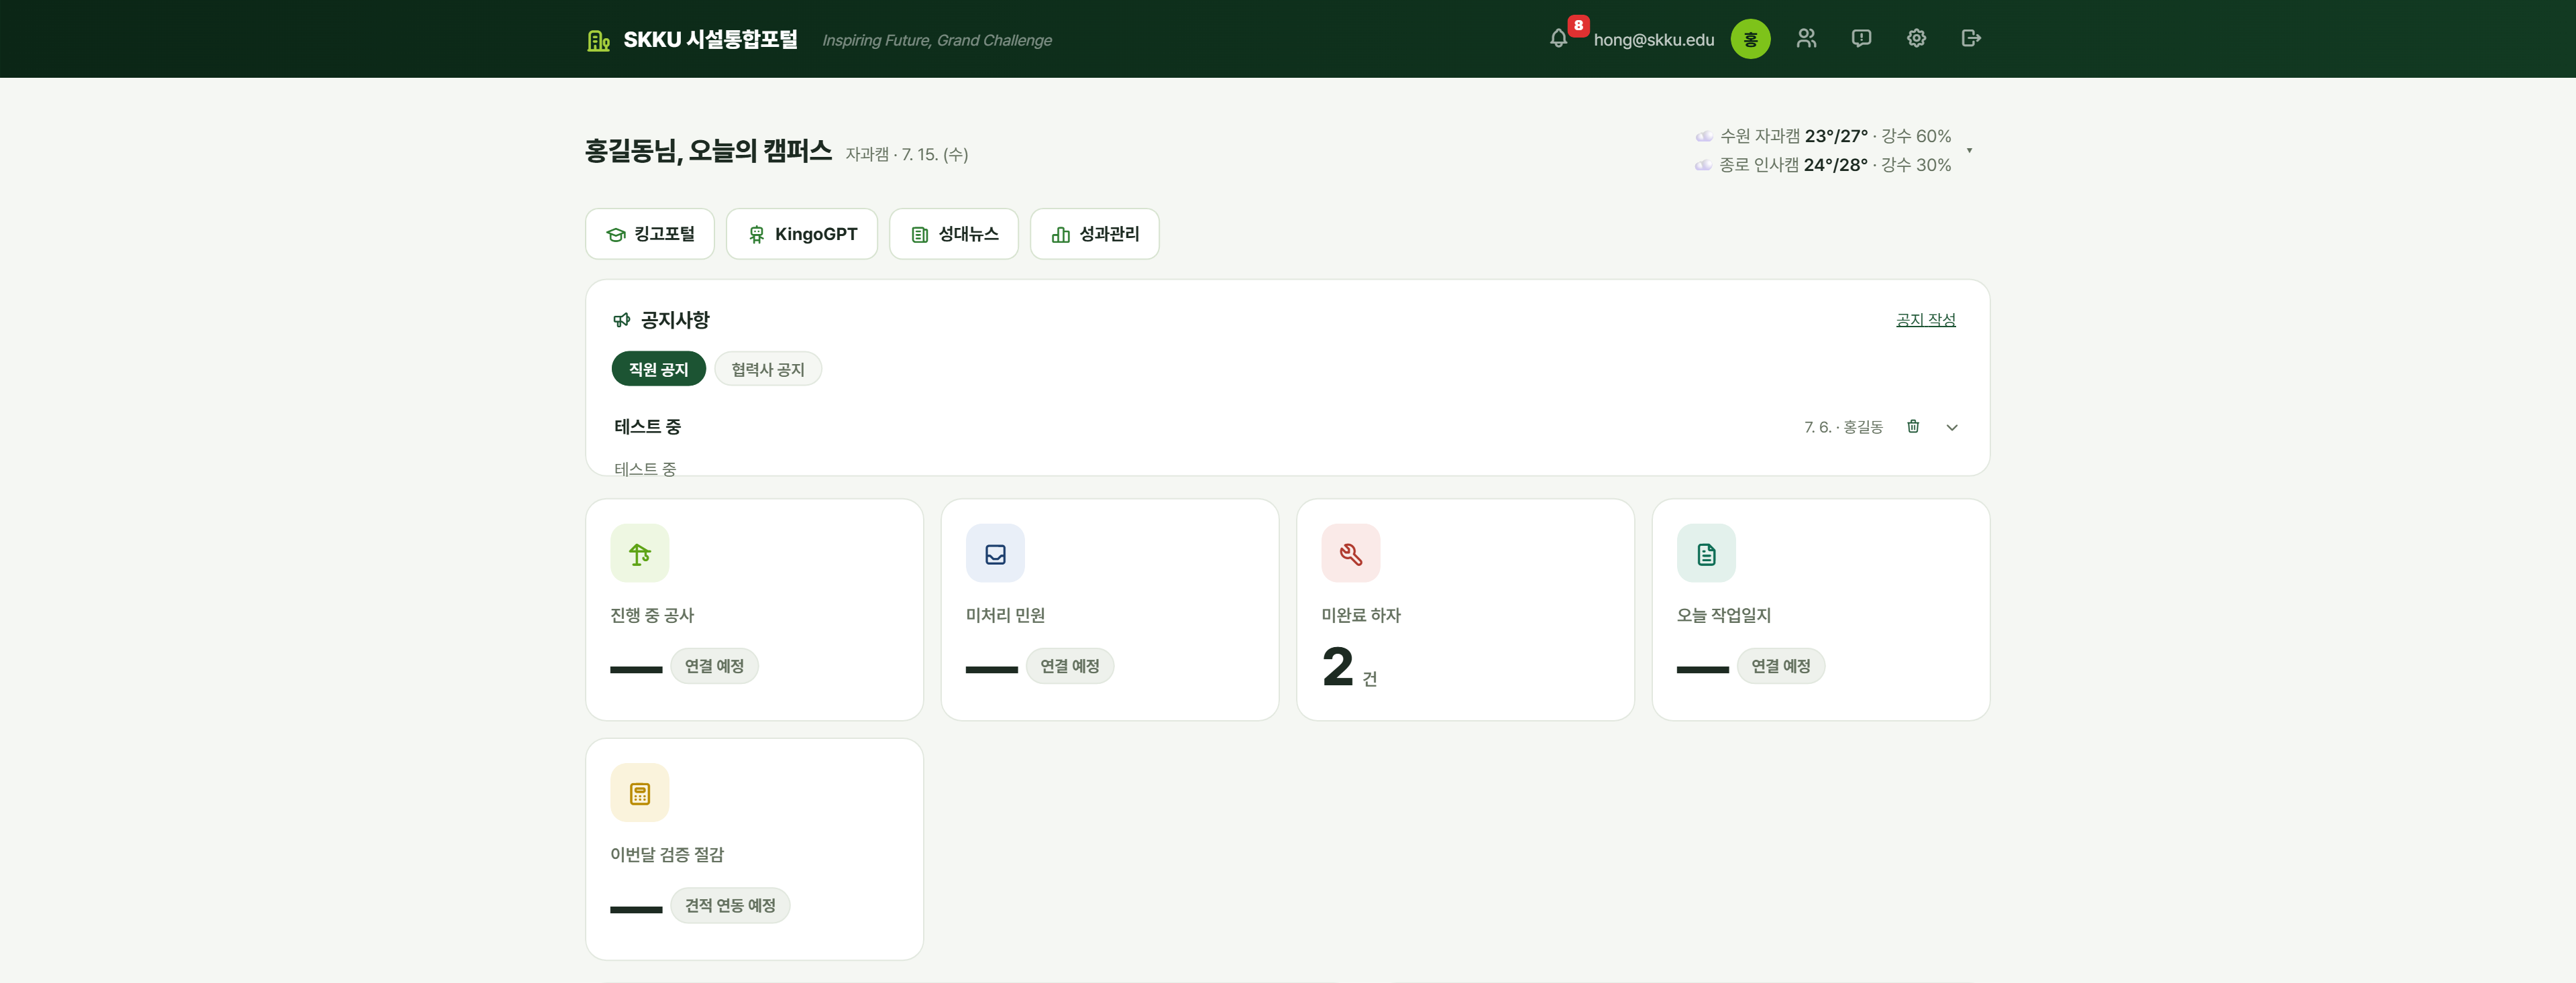Click the 이번달 검증 절감 card label
The image size is (2576, 983).
667,855
